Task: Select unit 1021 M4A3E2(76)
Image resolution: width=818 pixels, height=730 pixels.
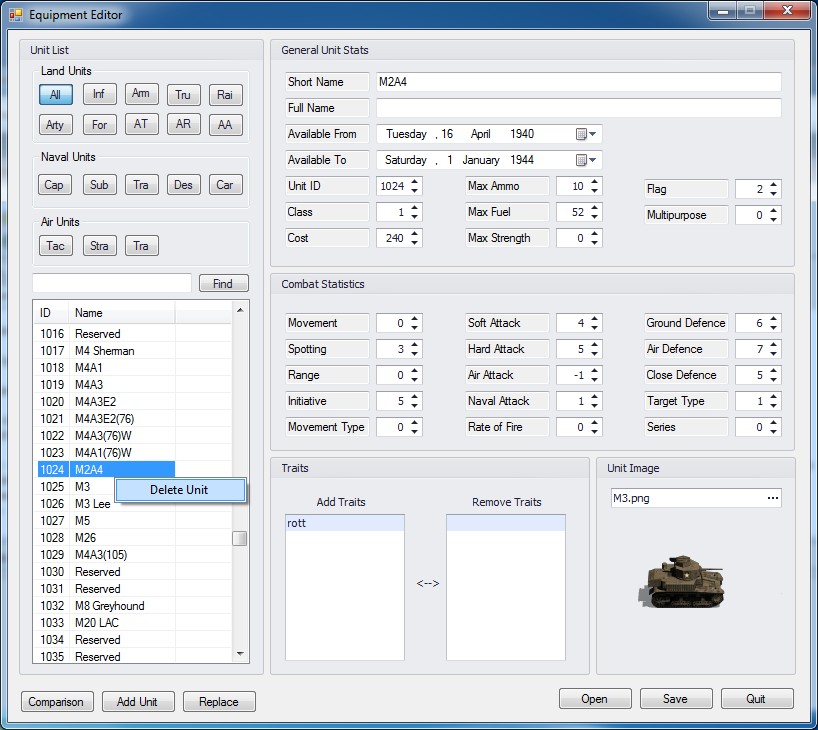Action: click(x=106, y=418)
